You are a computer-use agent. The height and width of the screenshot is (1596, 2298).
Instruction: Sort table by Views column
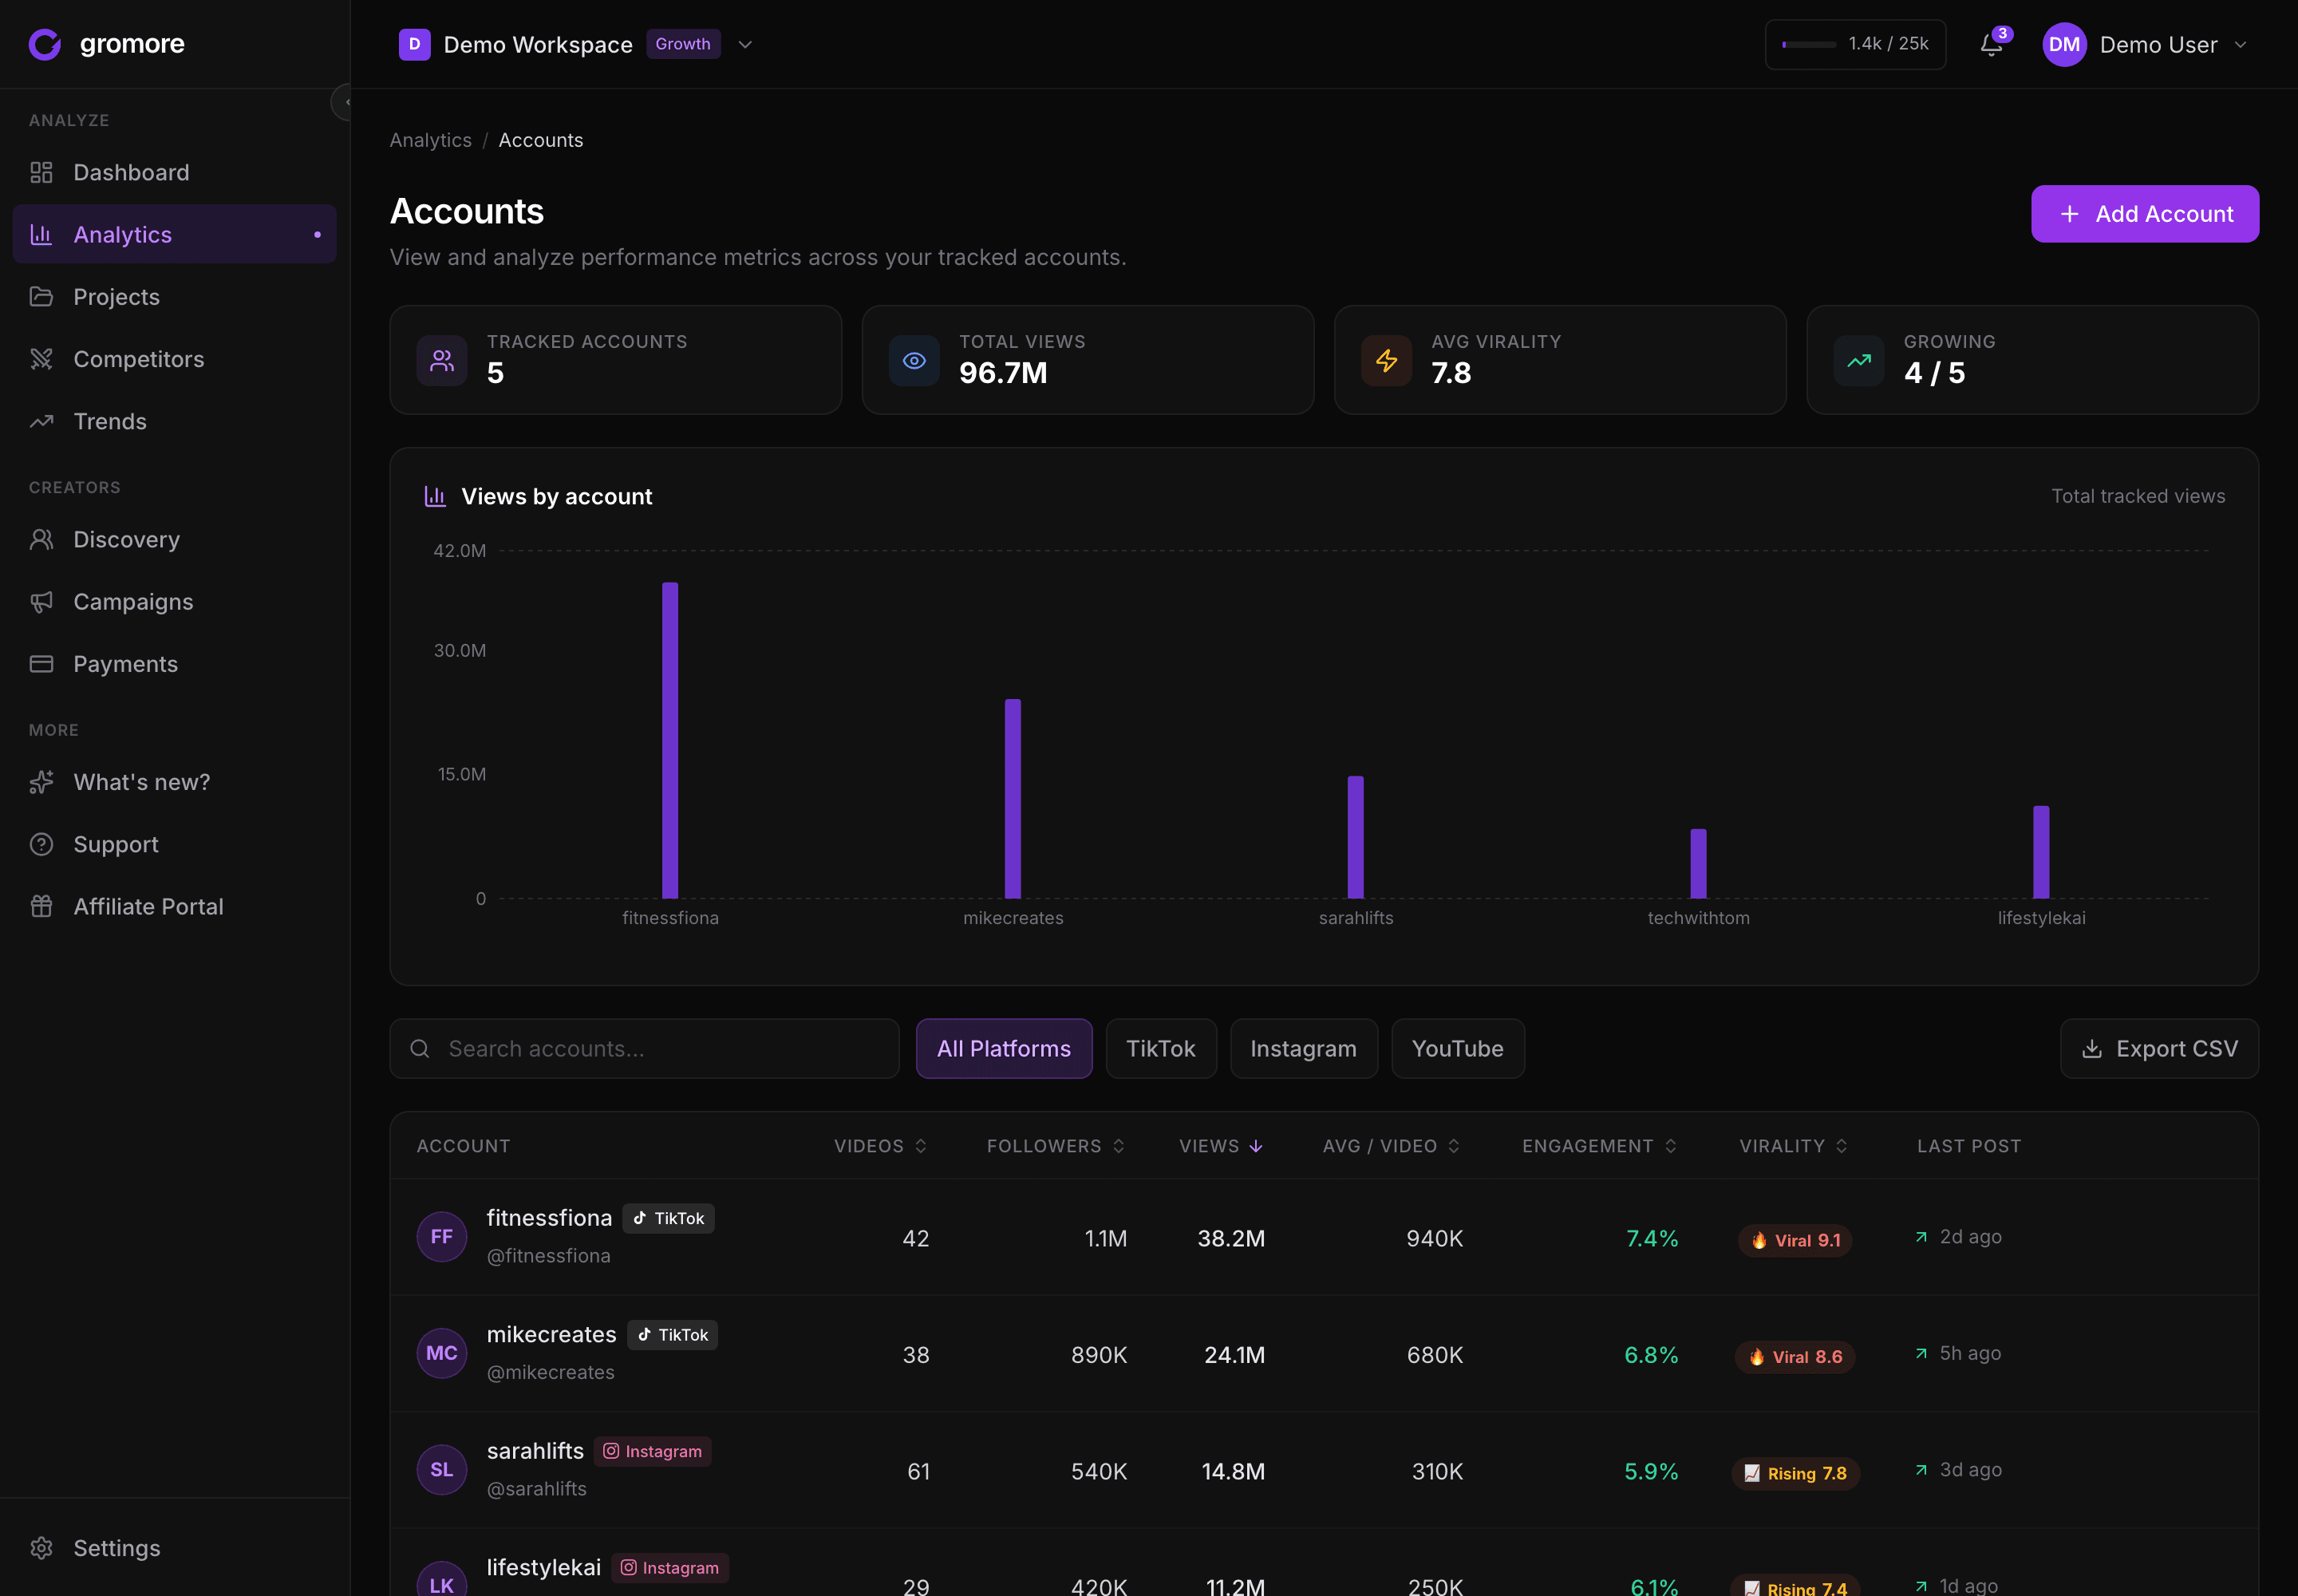(x=1221, y=1146)
